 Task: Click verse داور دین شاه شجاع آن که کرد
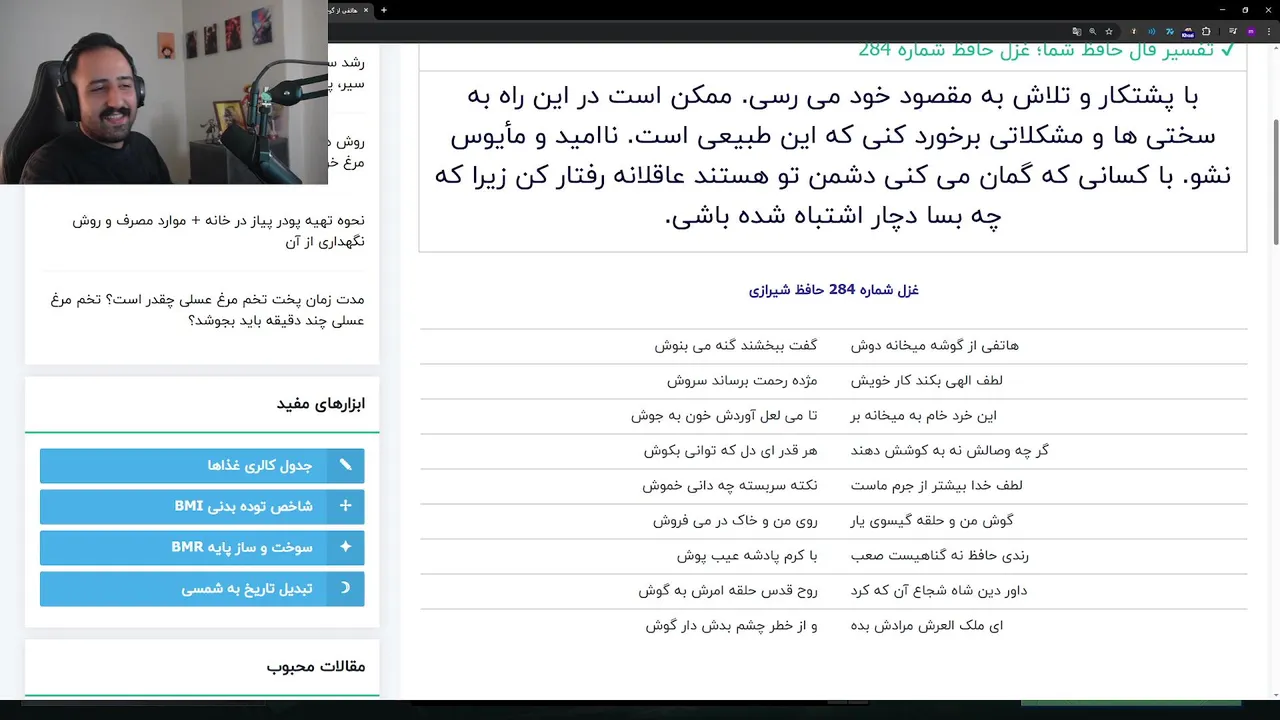(x=938, y=590)
